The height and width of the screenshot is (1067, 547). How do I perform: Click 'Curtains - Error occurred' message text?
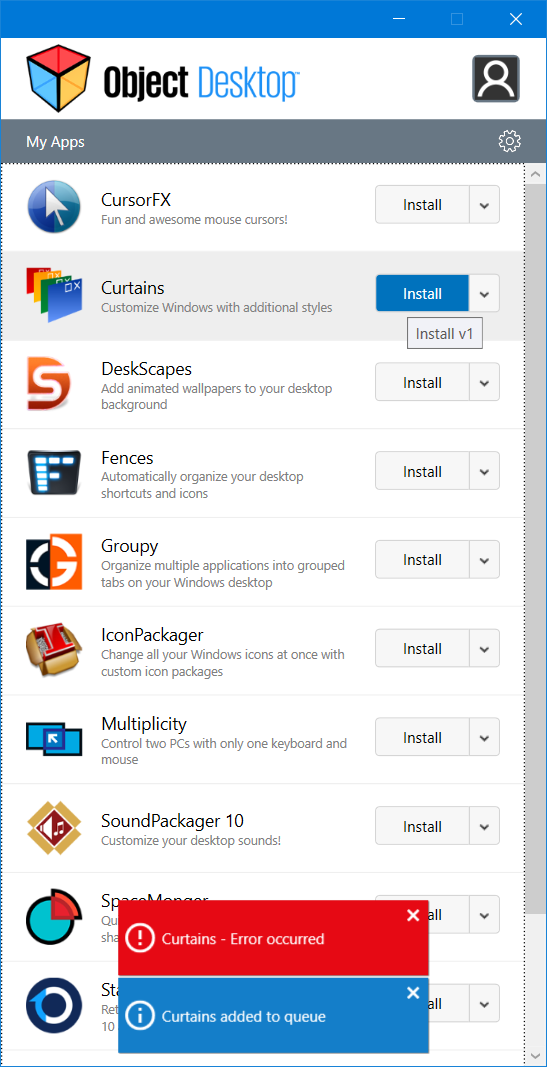point(243,939)
